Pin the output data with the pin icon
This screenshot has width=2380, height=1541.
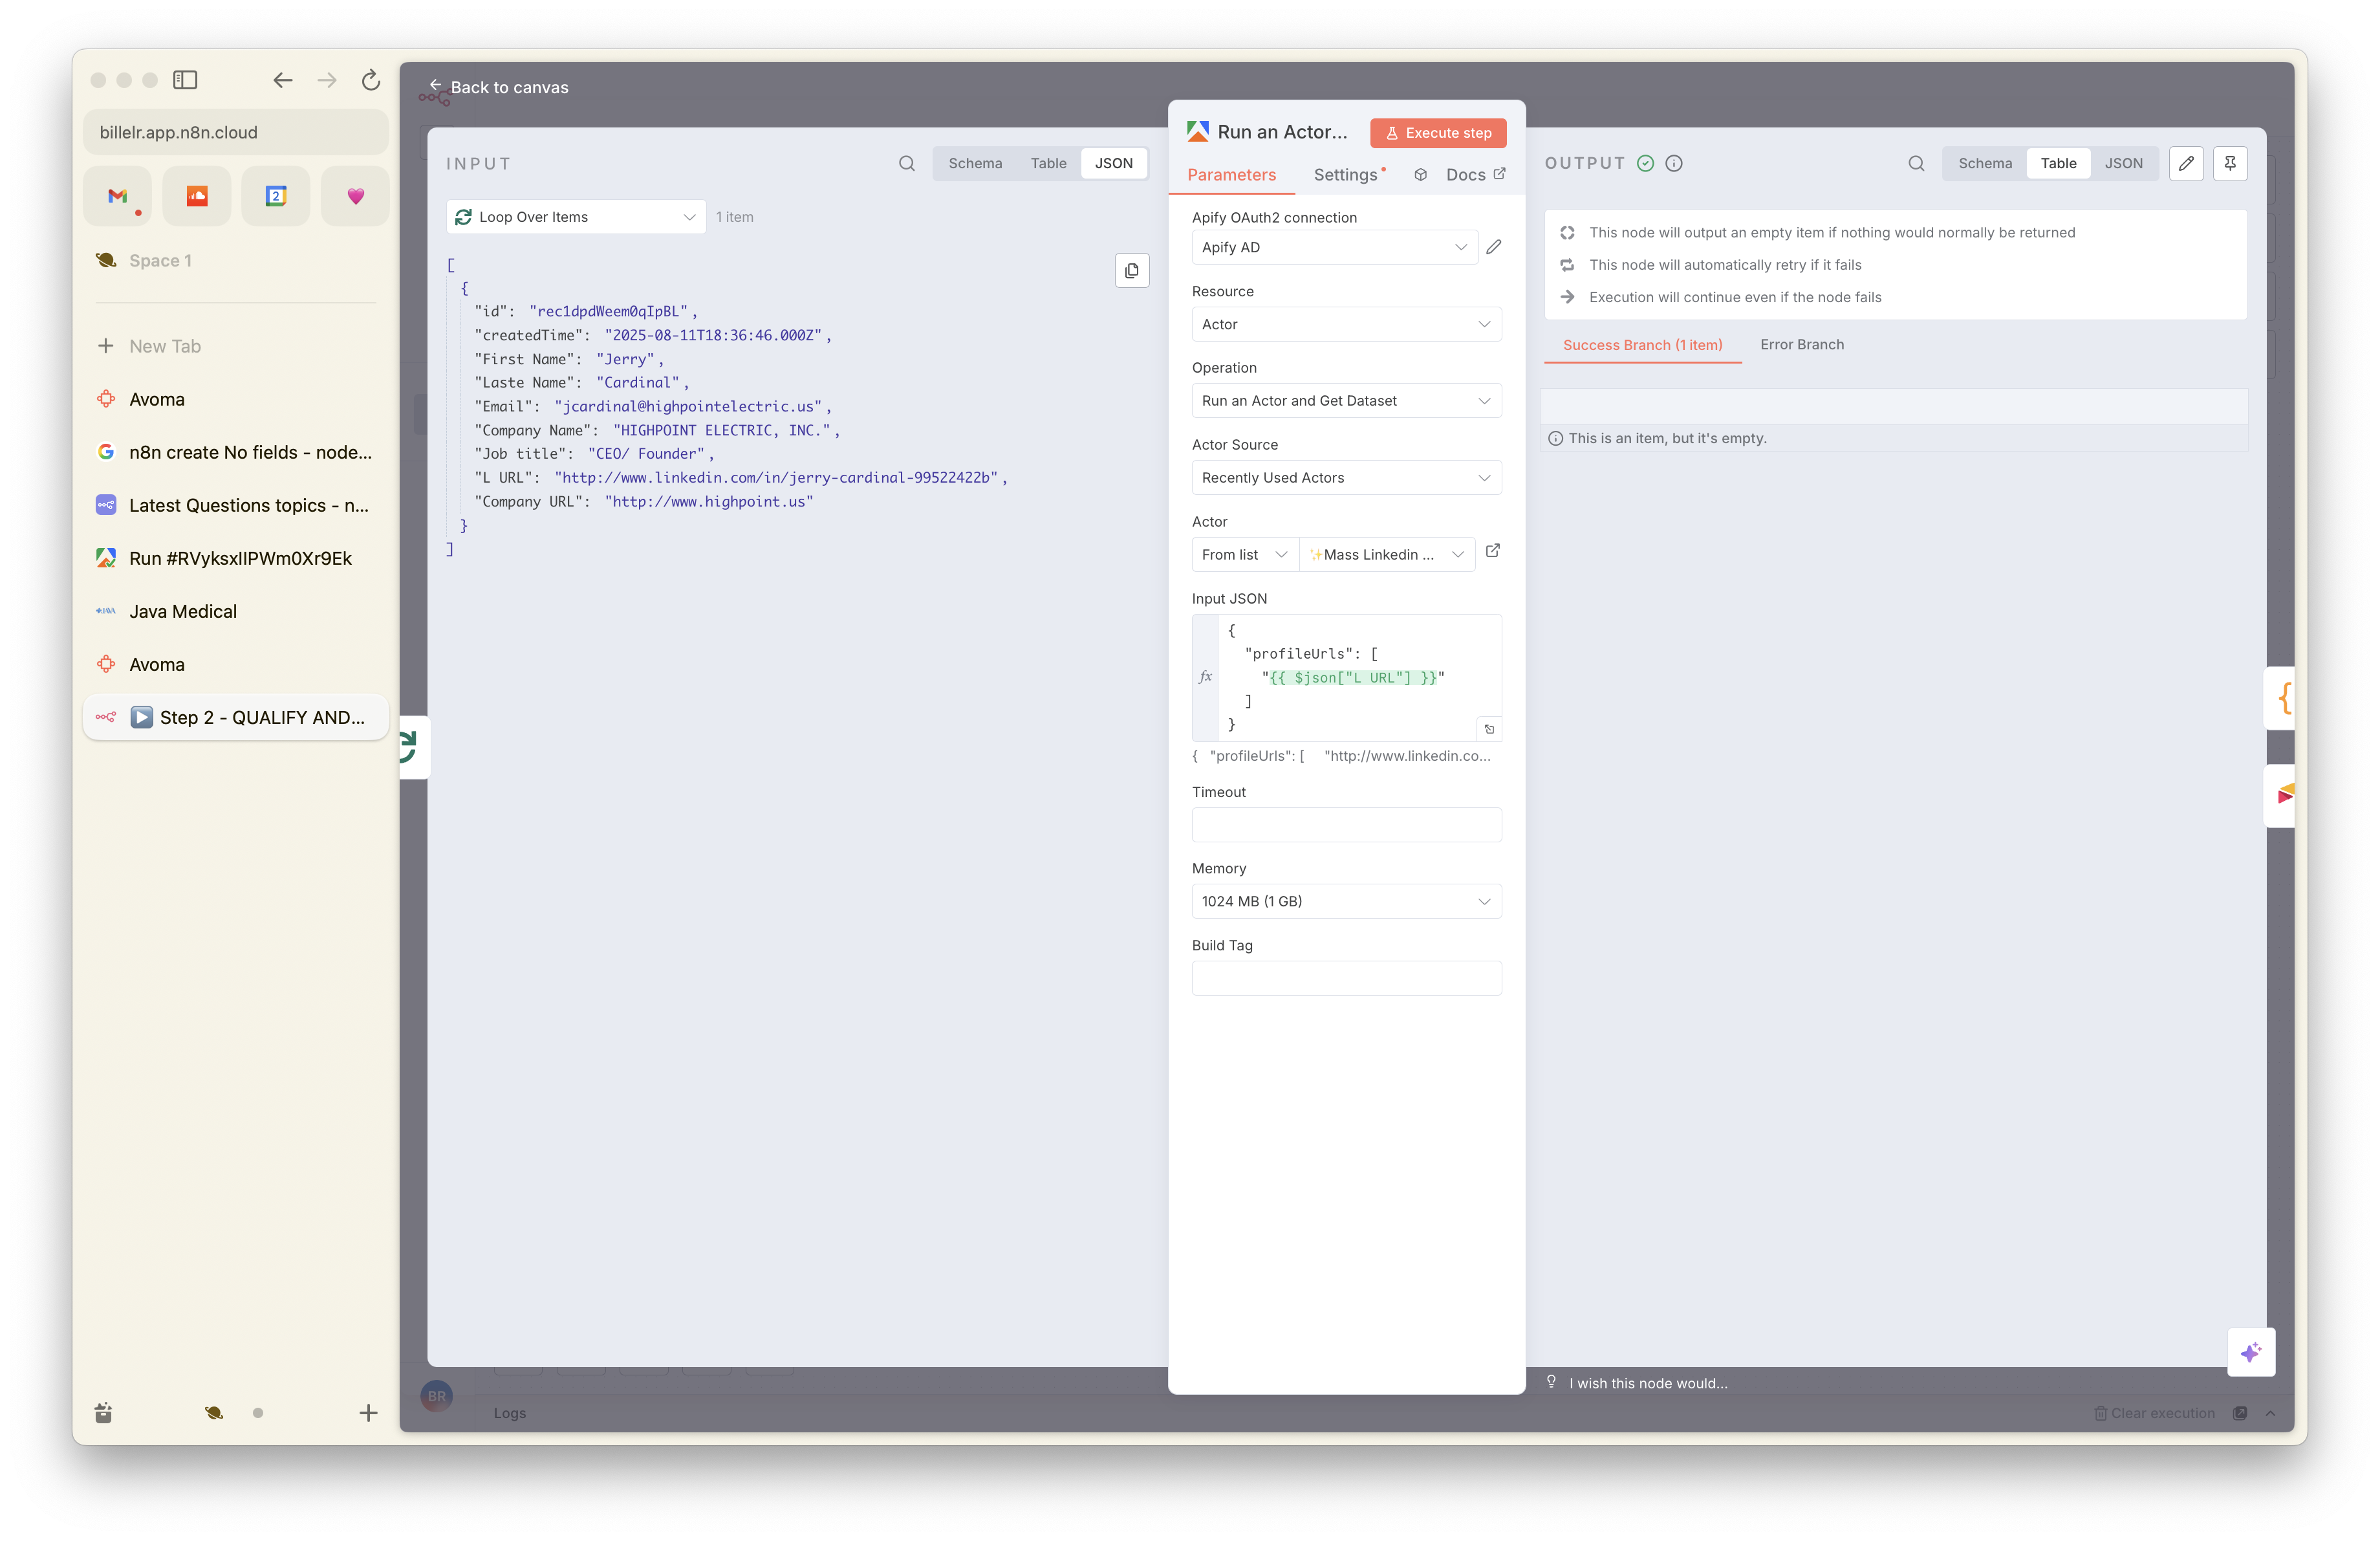pyautogui.click(x=2230, y=163)
